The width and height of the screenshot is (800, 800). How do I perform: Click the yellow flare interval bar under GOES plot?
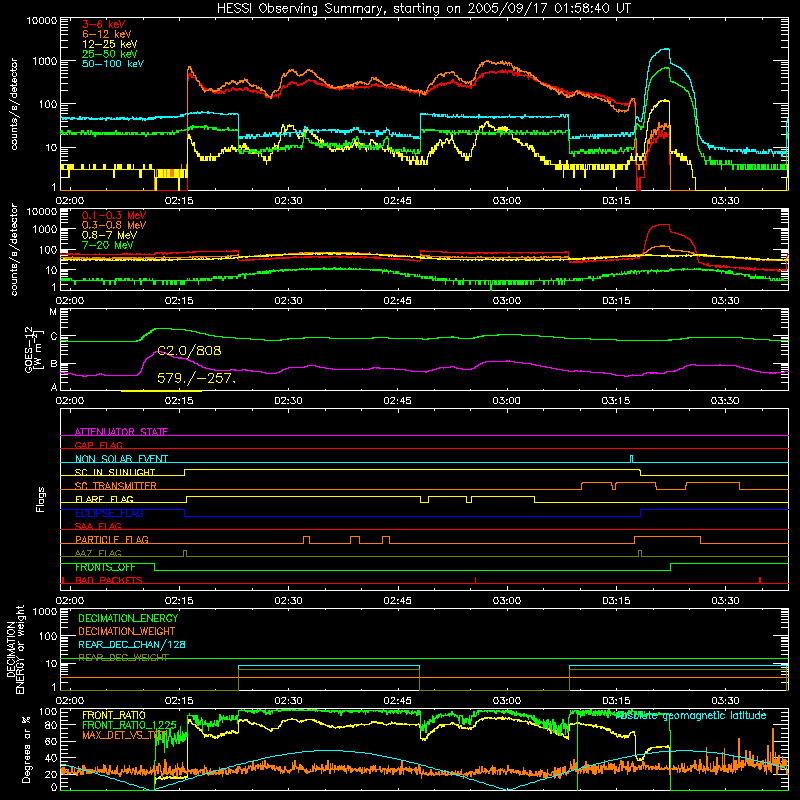click(x=161, y=391)
